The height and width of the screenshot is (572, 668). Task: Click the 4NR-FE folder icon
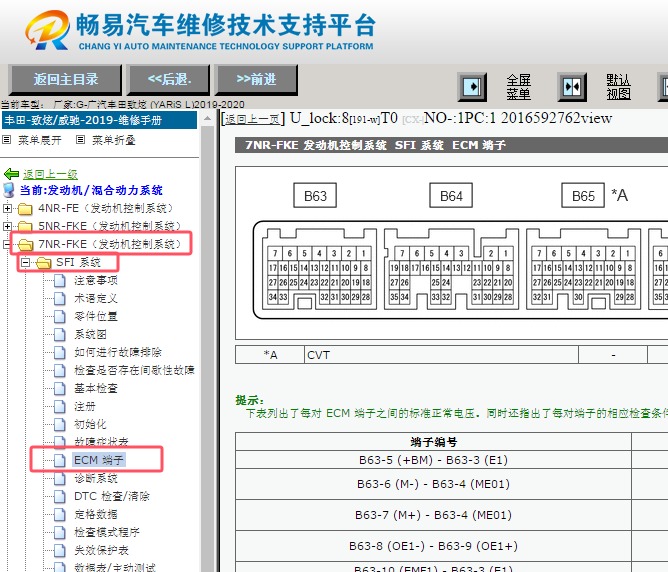click(26, 209)
